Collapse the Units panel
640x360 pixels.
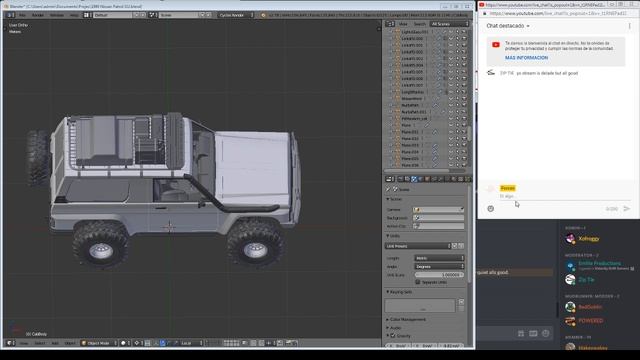(393, 236)
